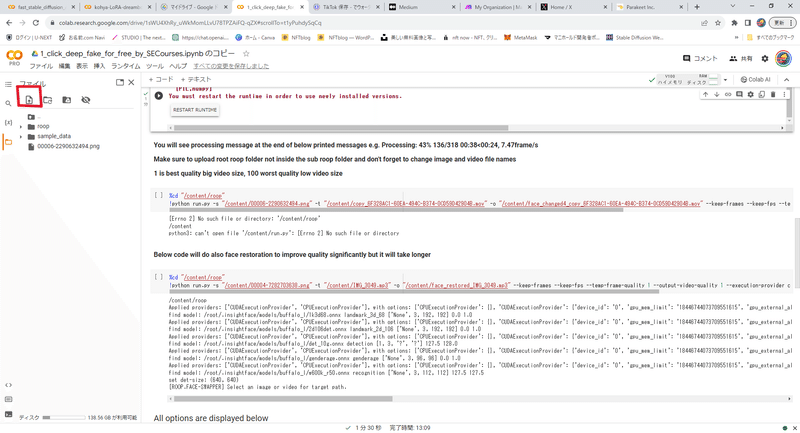Image resolution: width=800 pixels, height=433 pixels.
Task: Open the code snippets sidebar icon
Action: 8,385
